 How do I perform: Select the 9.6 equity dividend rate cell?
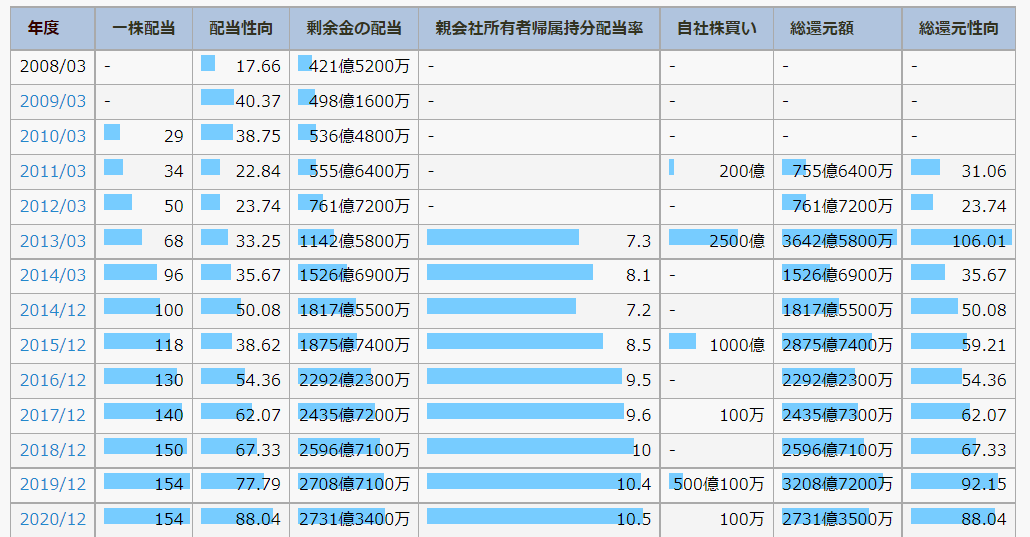coord(539,415)
